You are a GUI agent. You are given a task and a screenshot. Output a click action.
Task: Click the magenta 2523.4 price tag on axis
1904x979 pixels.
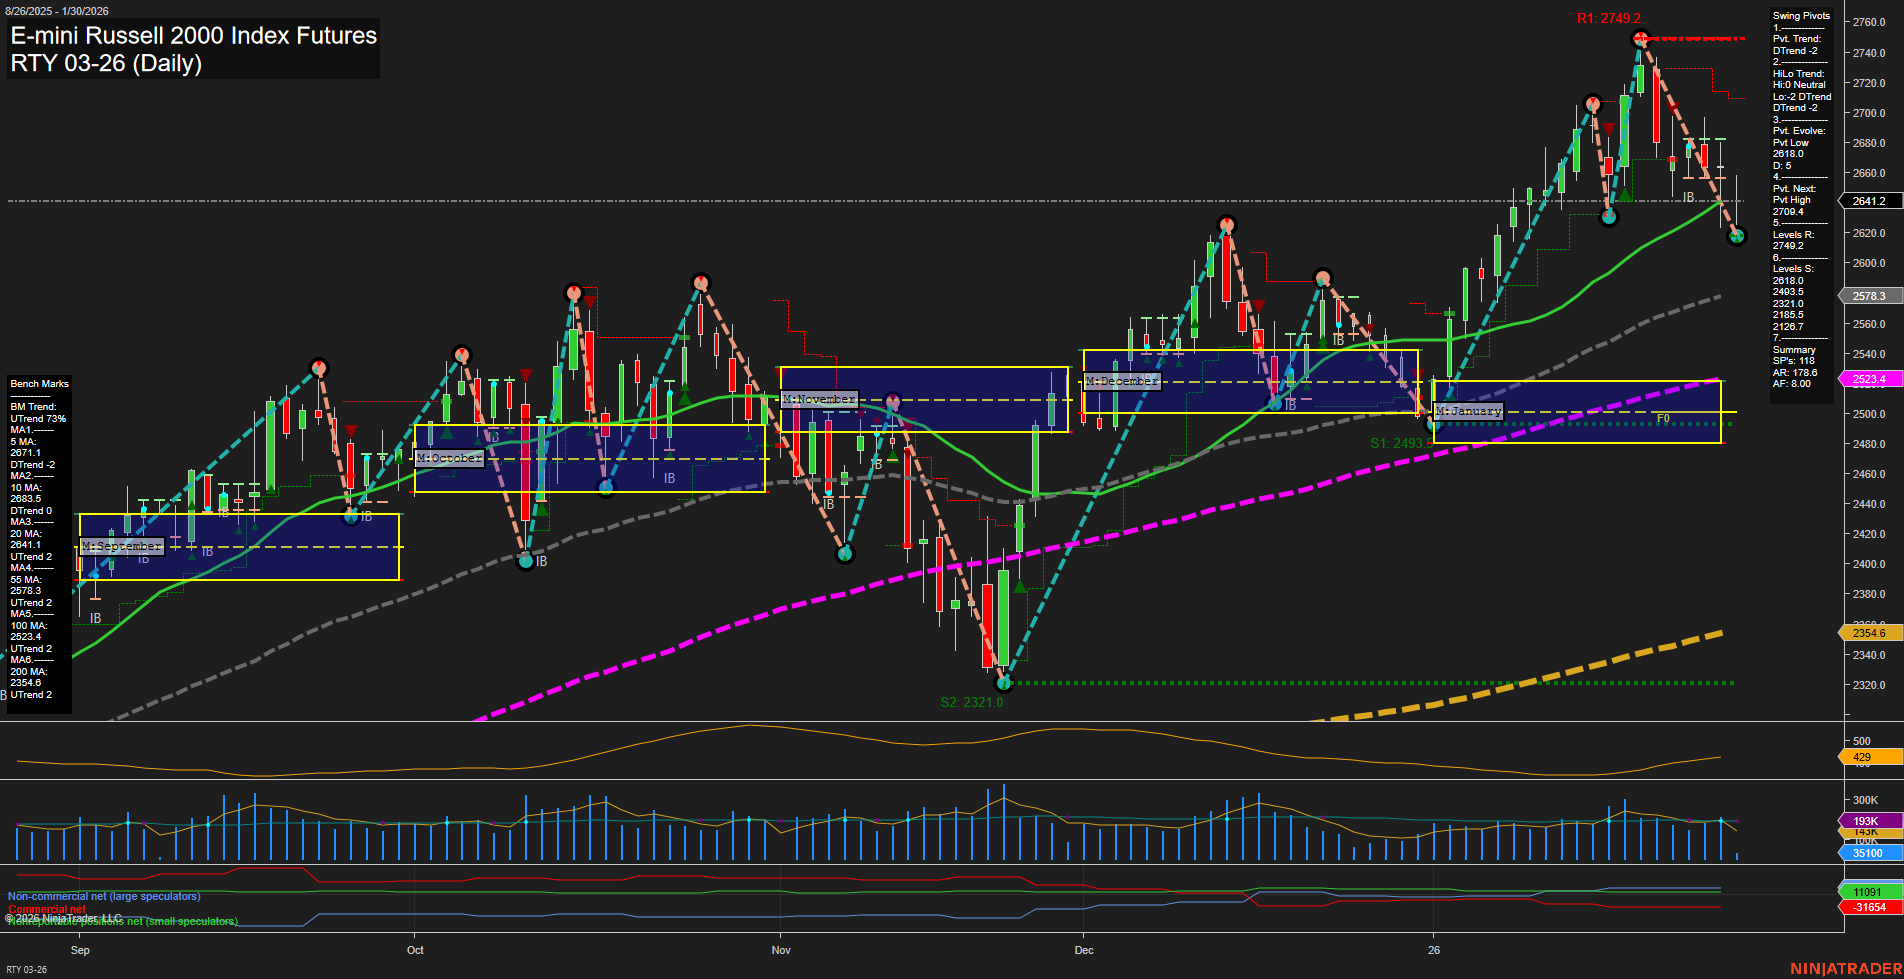point(1868,379)
